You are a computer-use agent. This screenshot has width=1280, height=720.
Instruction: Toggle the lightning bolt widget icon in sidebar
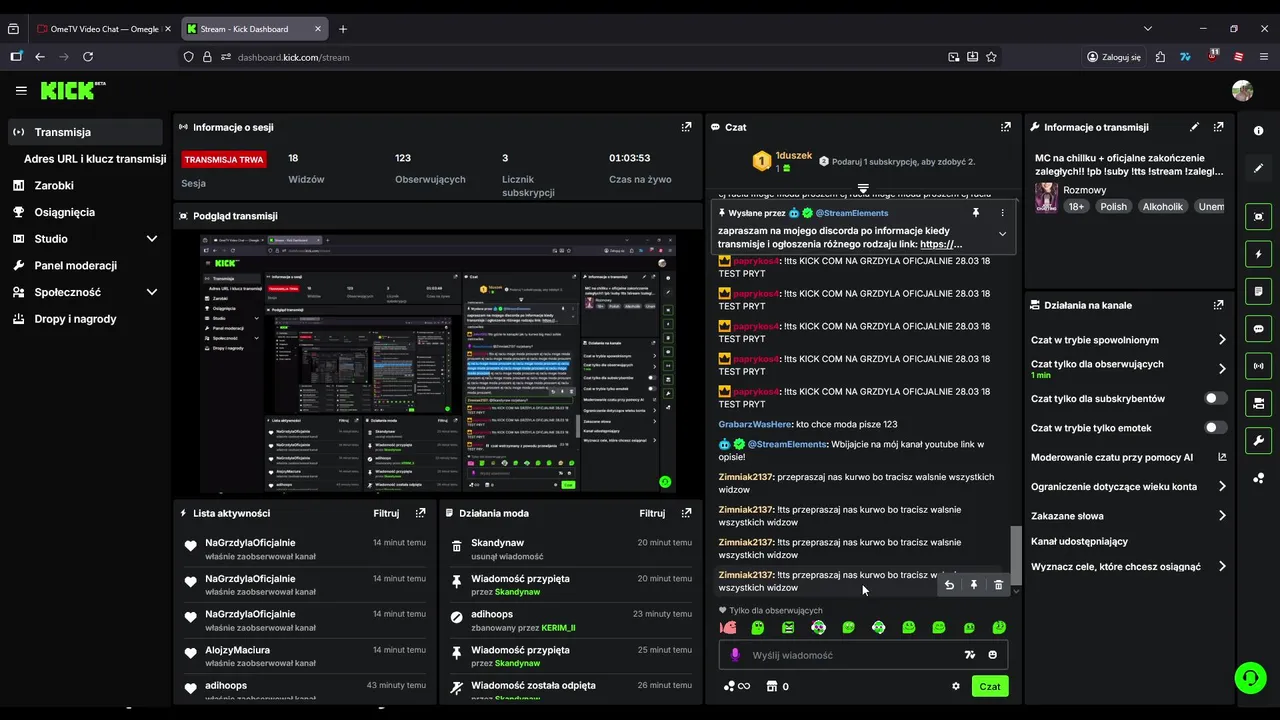1258,254
